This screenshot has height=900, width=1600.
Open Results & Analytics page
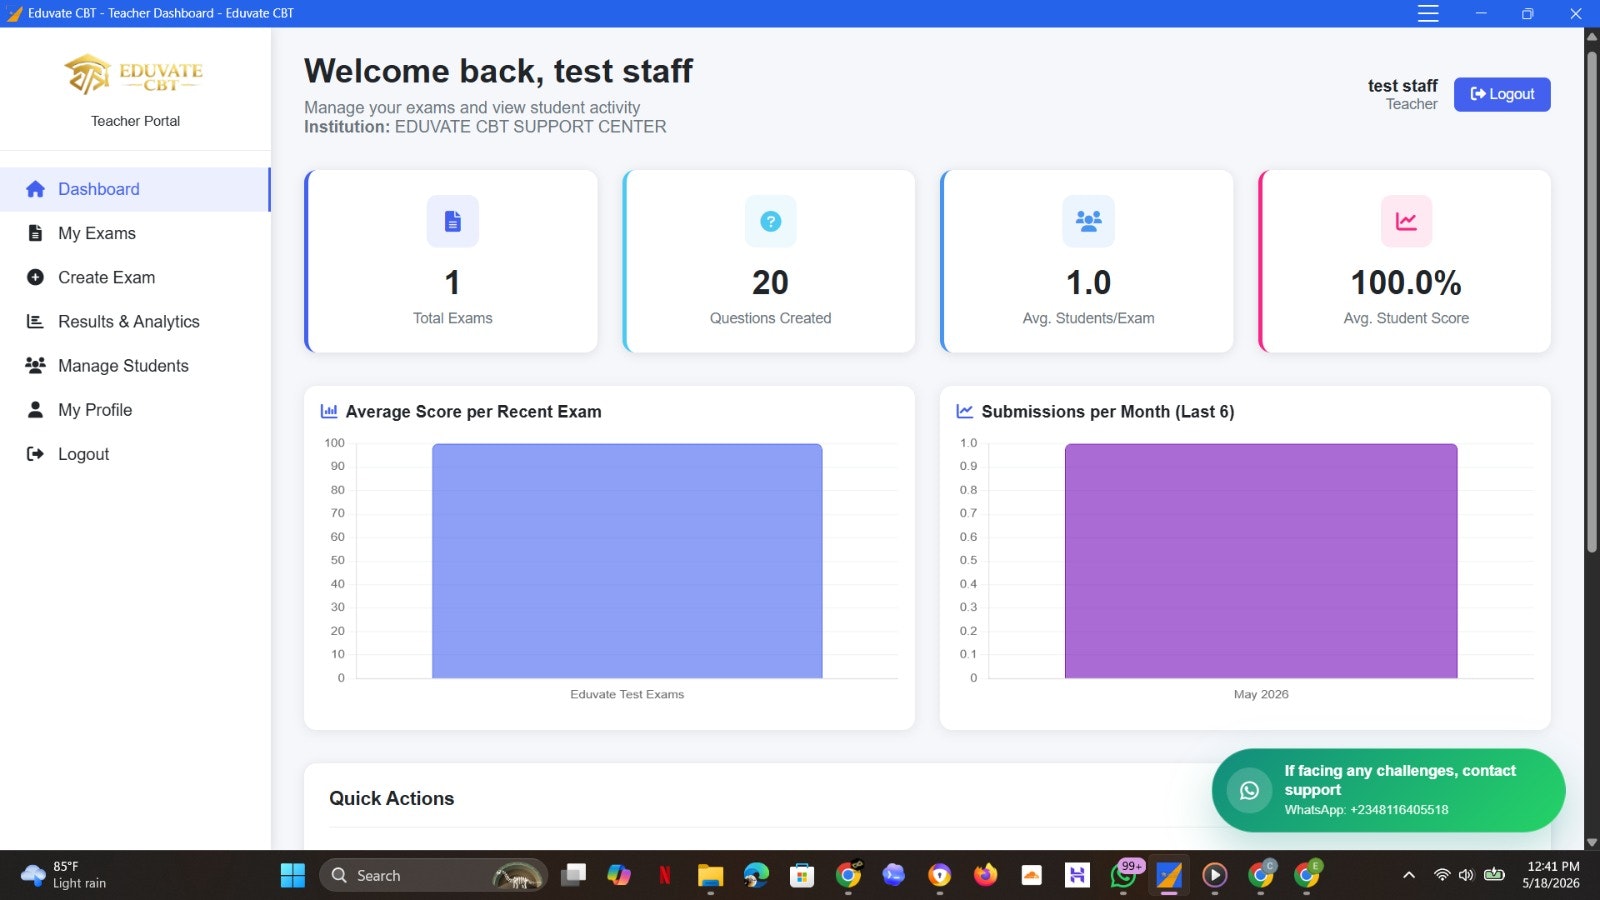[135, 321]
